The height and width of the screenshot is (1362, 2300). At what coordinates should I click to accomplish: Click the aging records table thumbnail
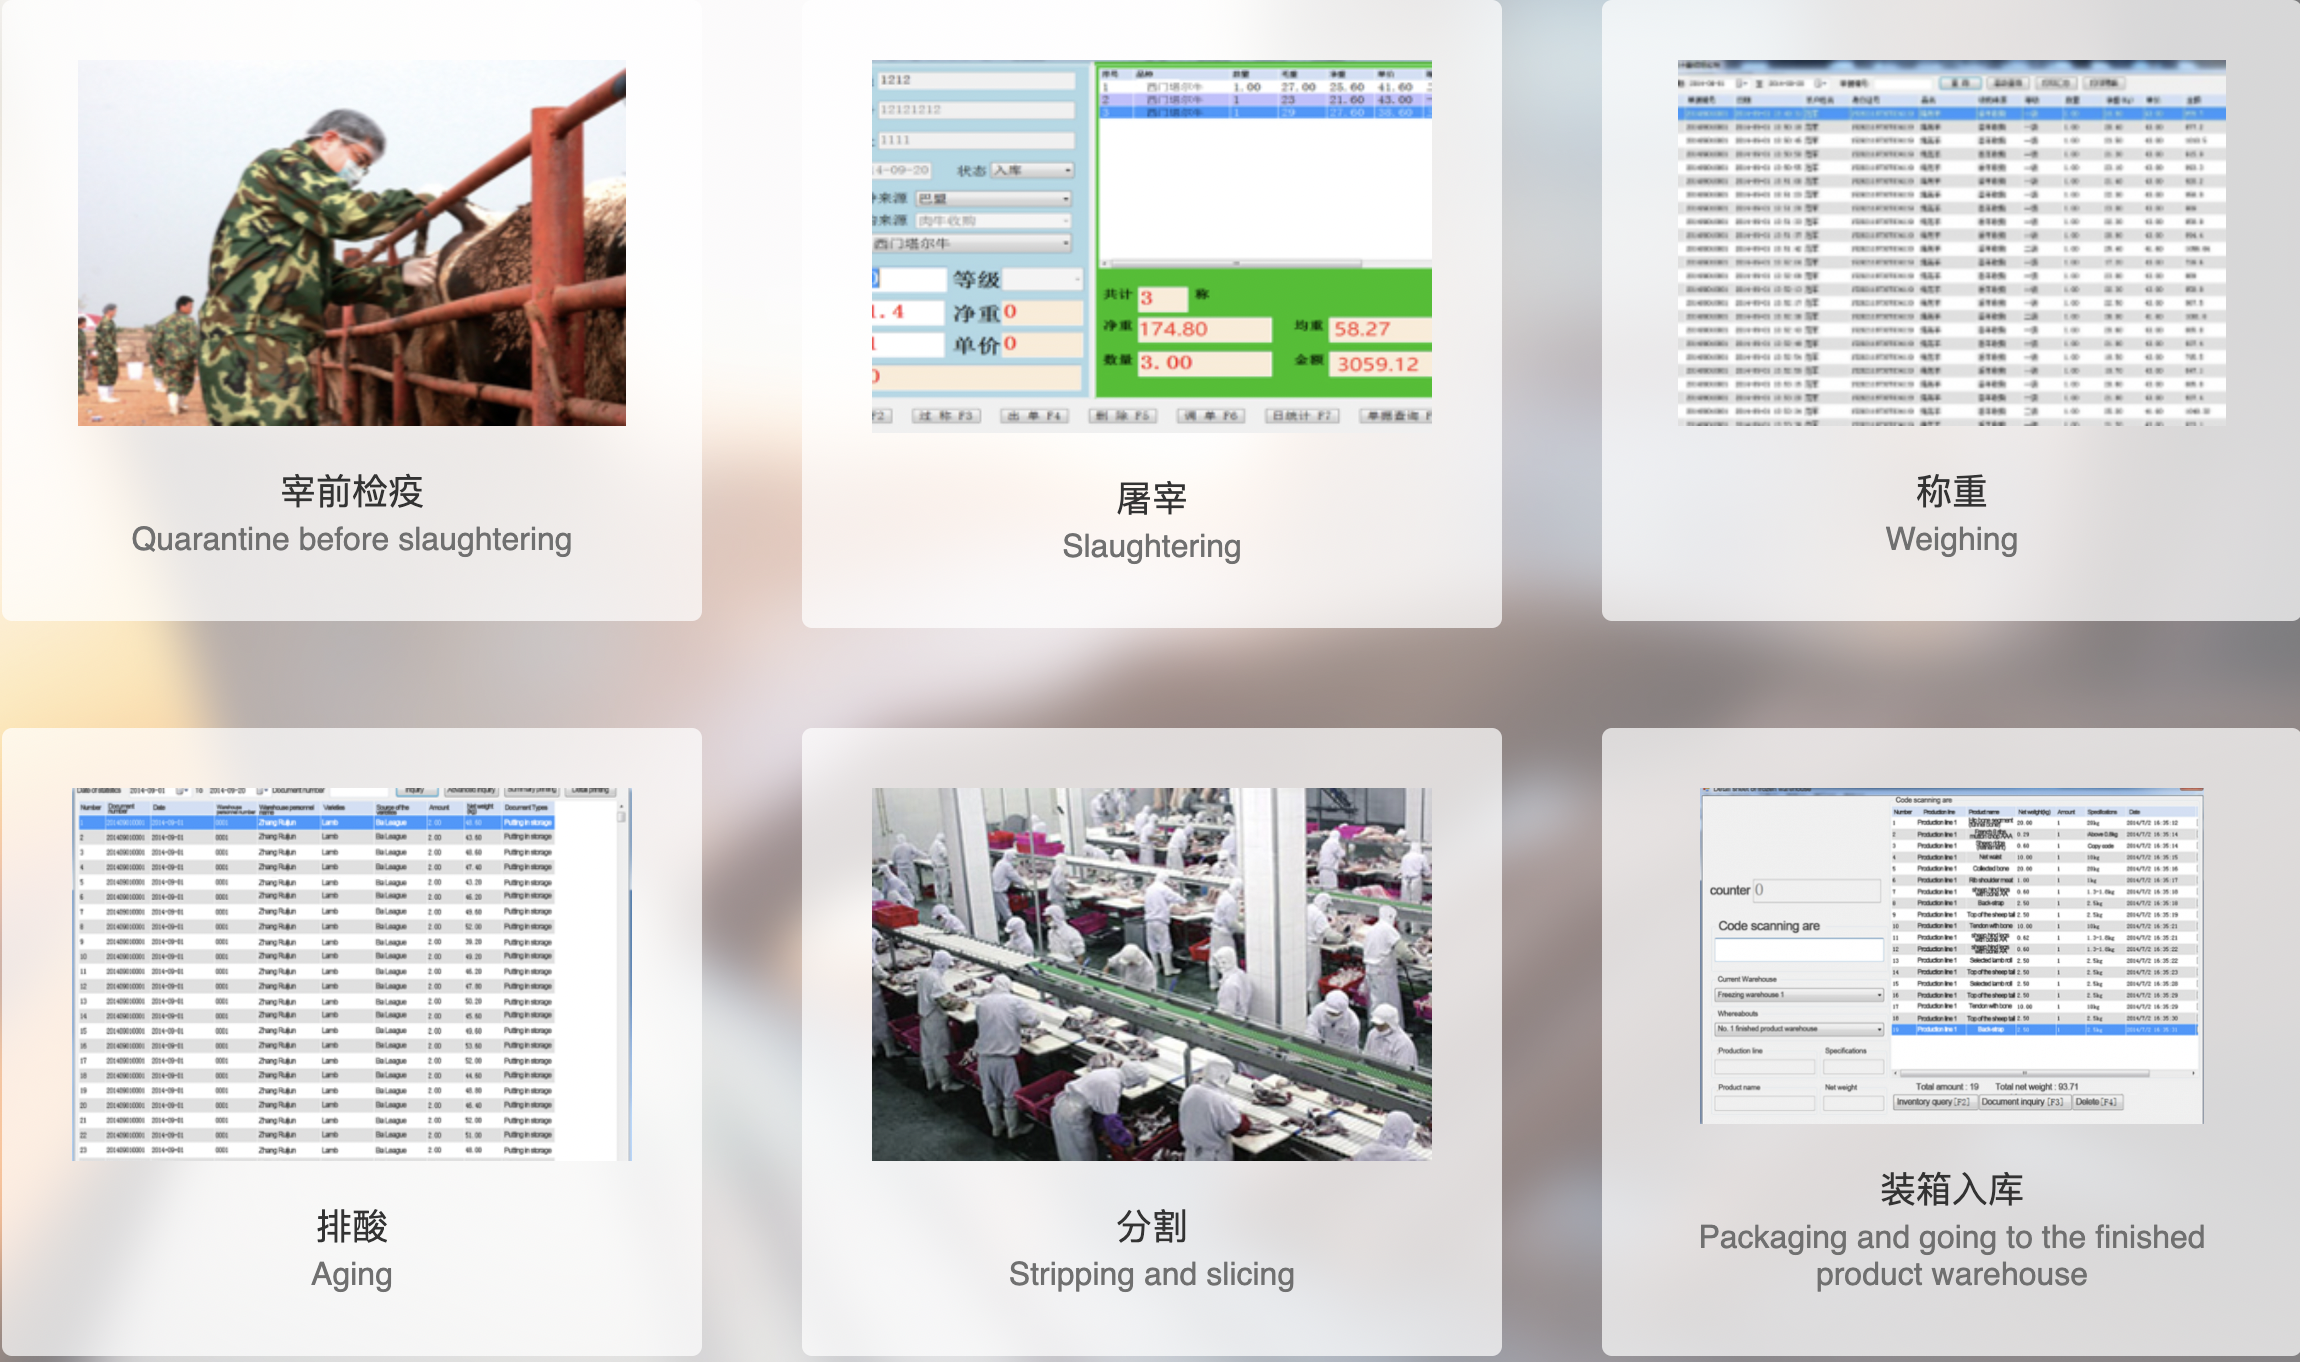(352, 974)
